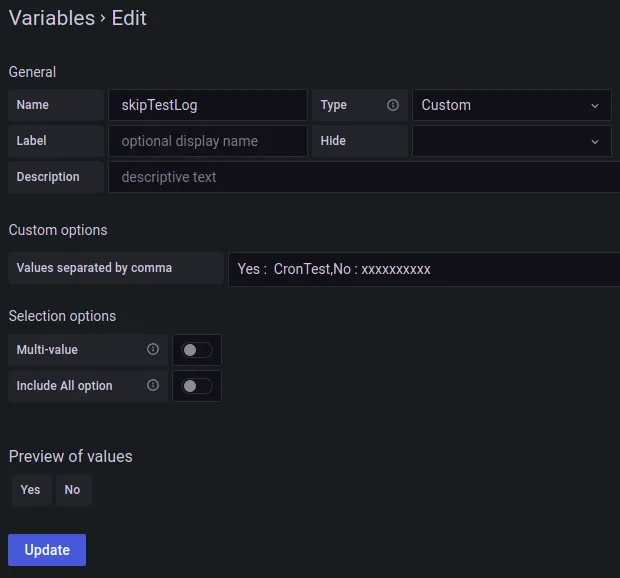Click the Multi-value info icon

(153, 350)
